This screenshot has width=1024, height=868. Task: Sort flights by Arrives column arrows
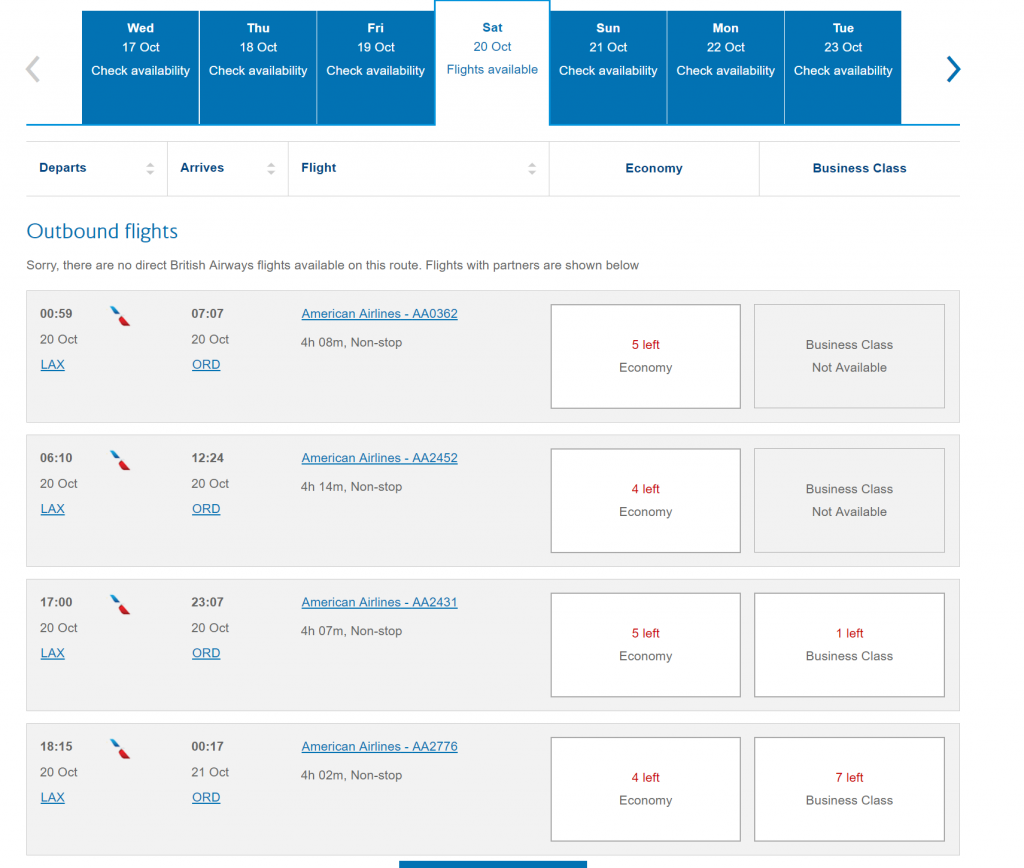pyautogui.click(x=271, y=169)
